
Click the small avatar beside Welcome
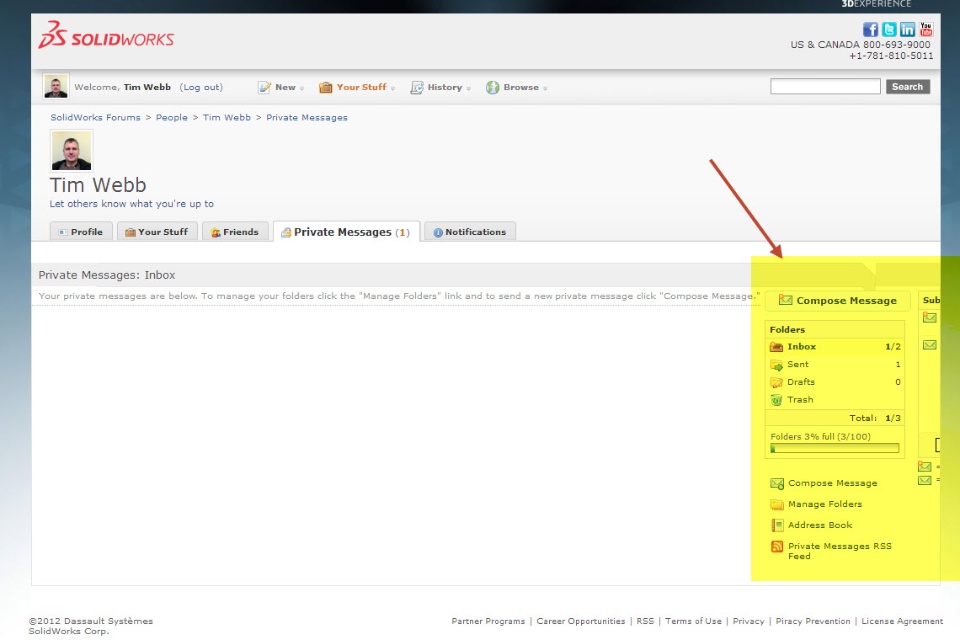56,86
